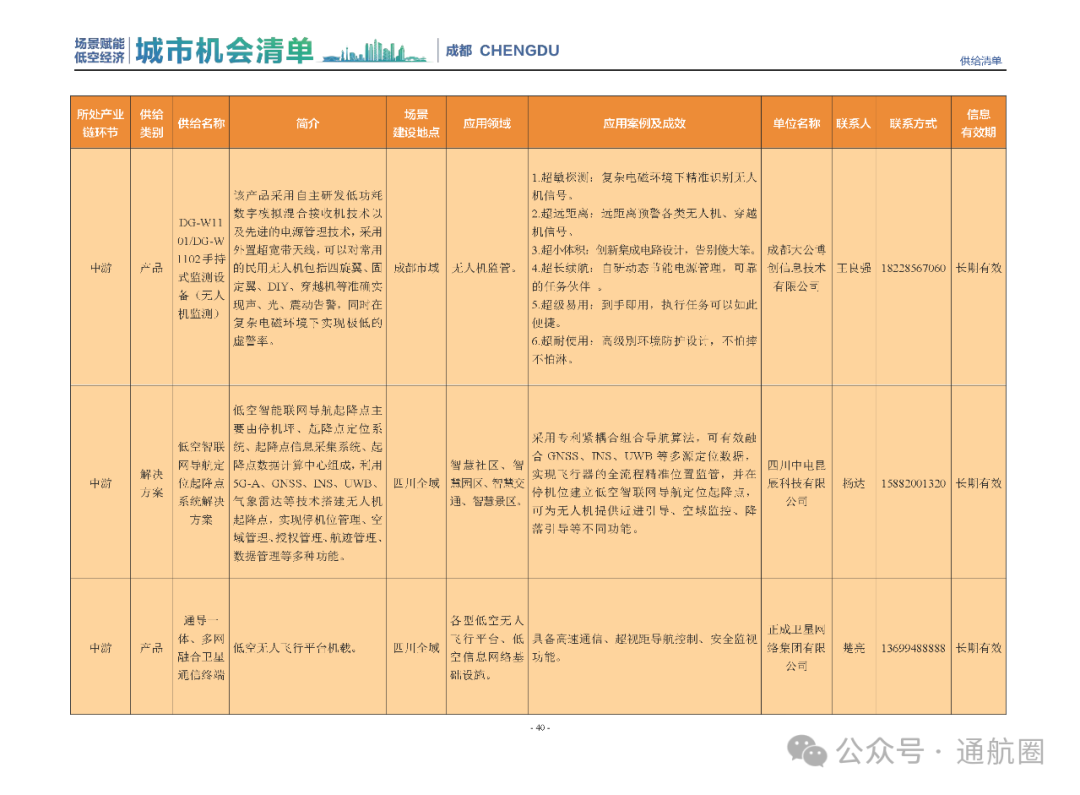Click the 具备高速通信、超视距导航控制 cell

coord(645,648)
